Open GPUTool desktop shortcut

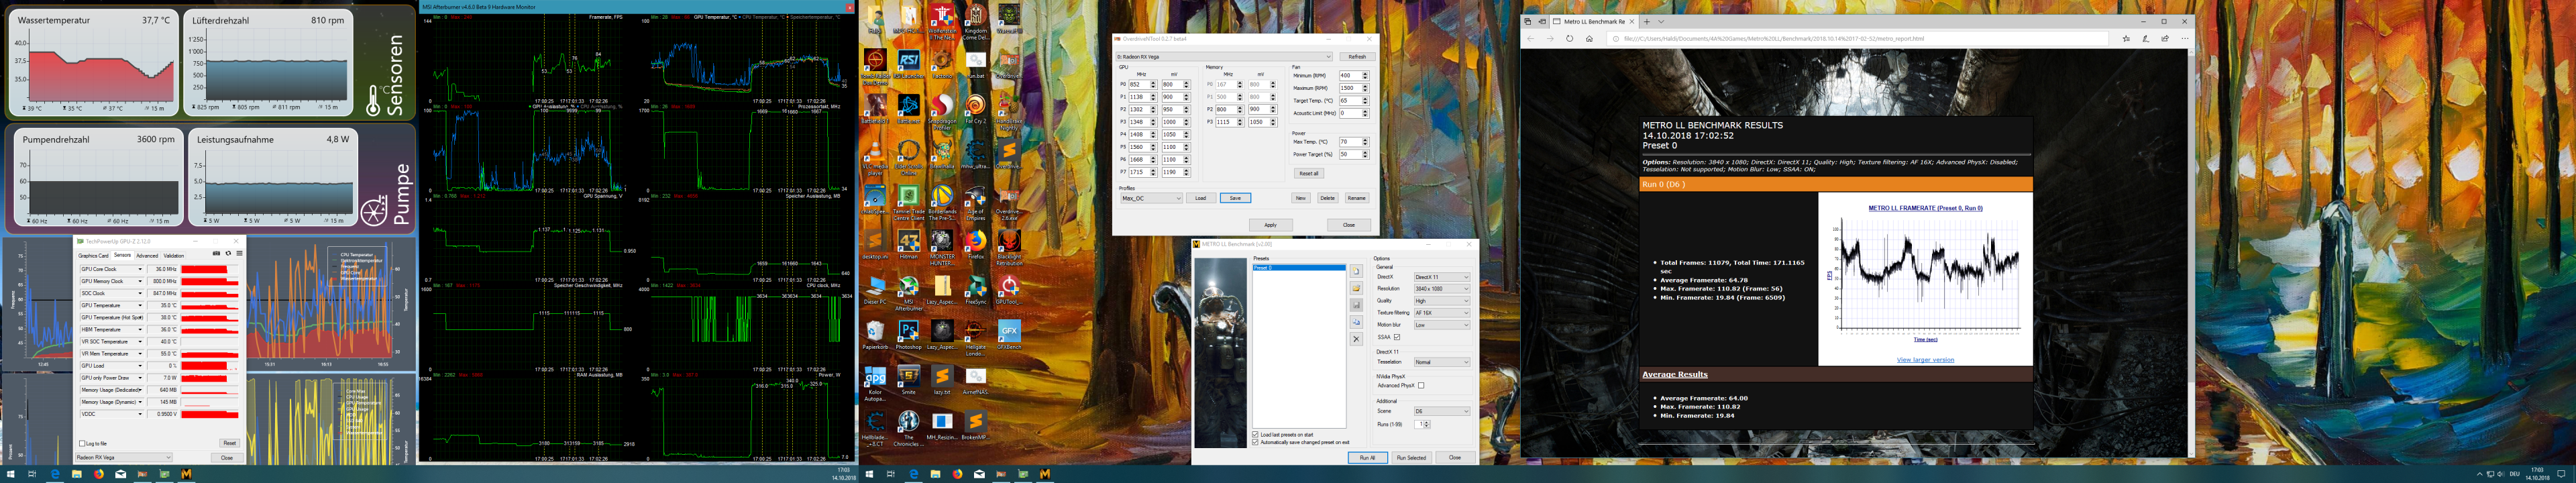[x=1009, y=290]
